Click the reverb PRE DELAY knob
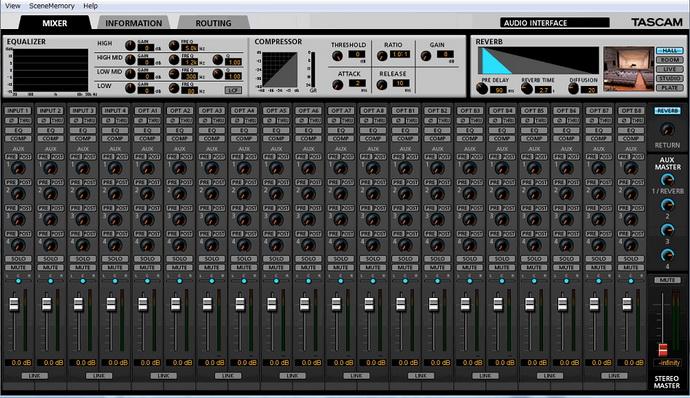 tap(483, 89)
